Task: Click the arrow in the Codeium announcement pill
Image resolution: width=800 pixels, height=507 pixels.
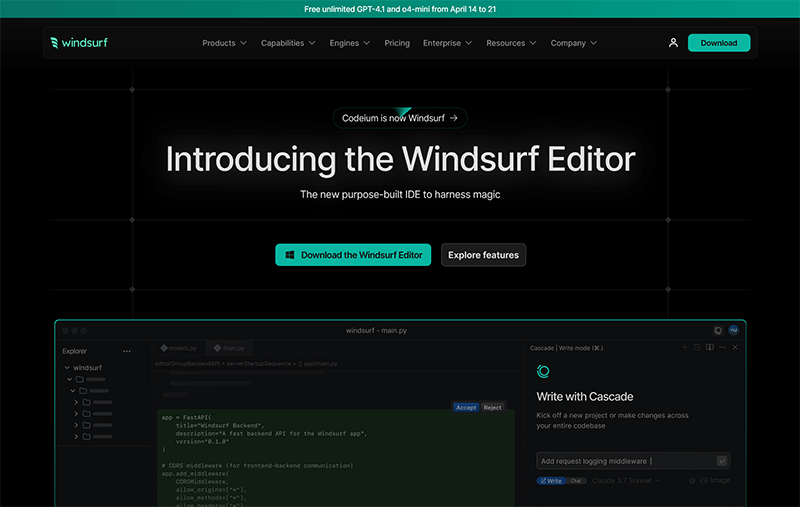Action: click(x=454, y=118)
